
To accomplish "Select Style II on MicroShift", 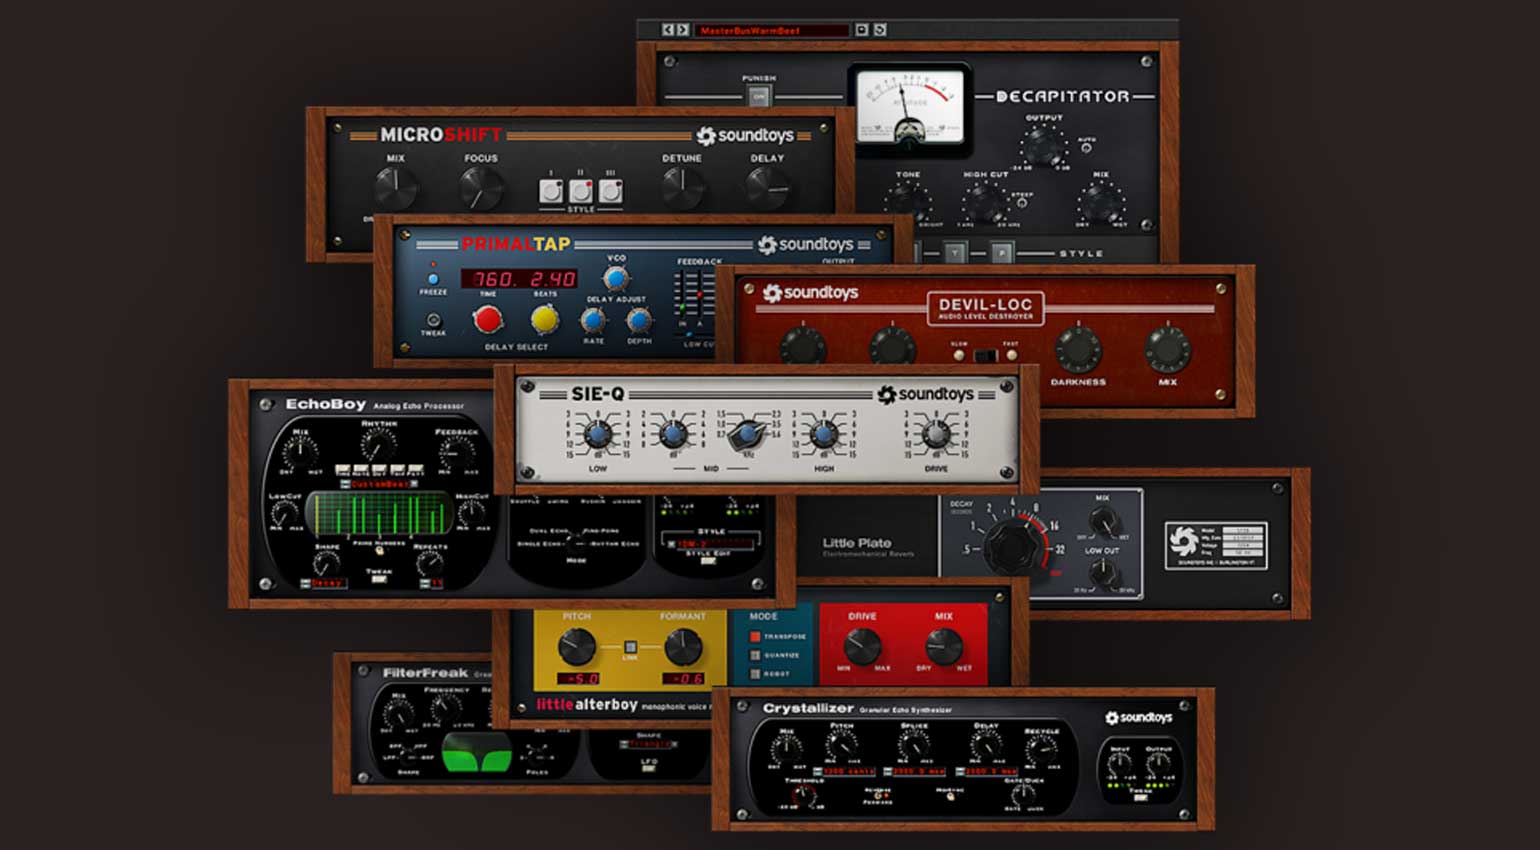I will 581,190.
